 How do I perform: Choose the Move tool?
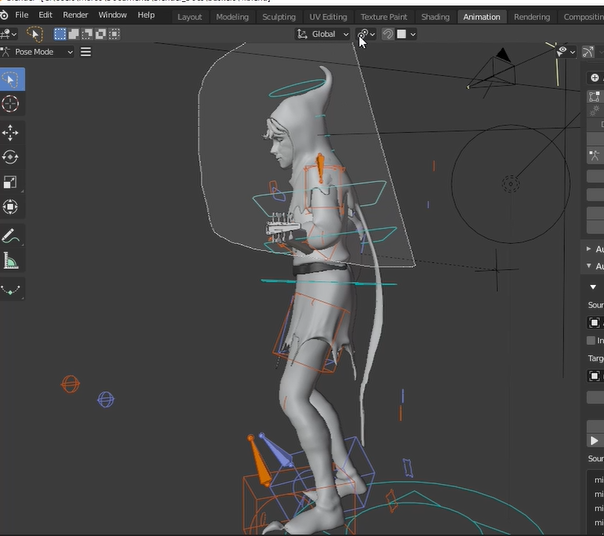coord(11,133)
